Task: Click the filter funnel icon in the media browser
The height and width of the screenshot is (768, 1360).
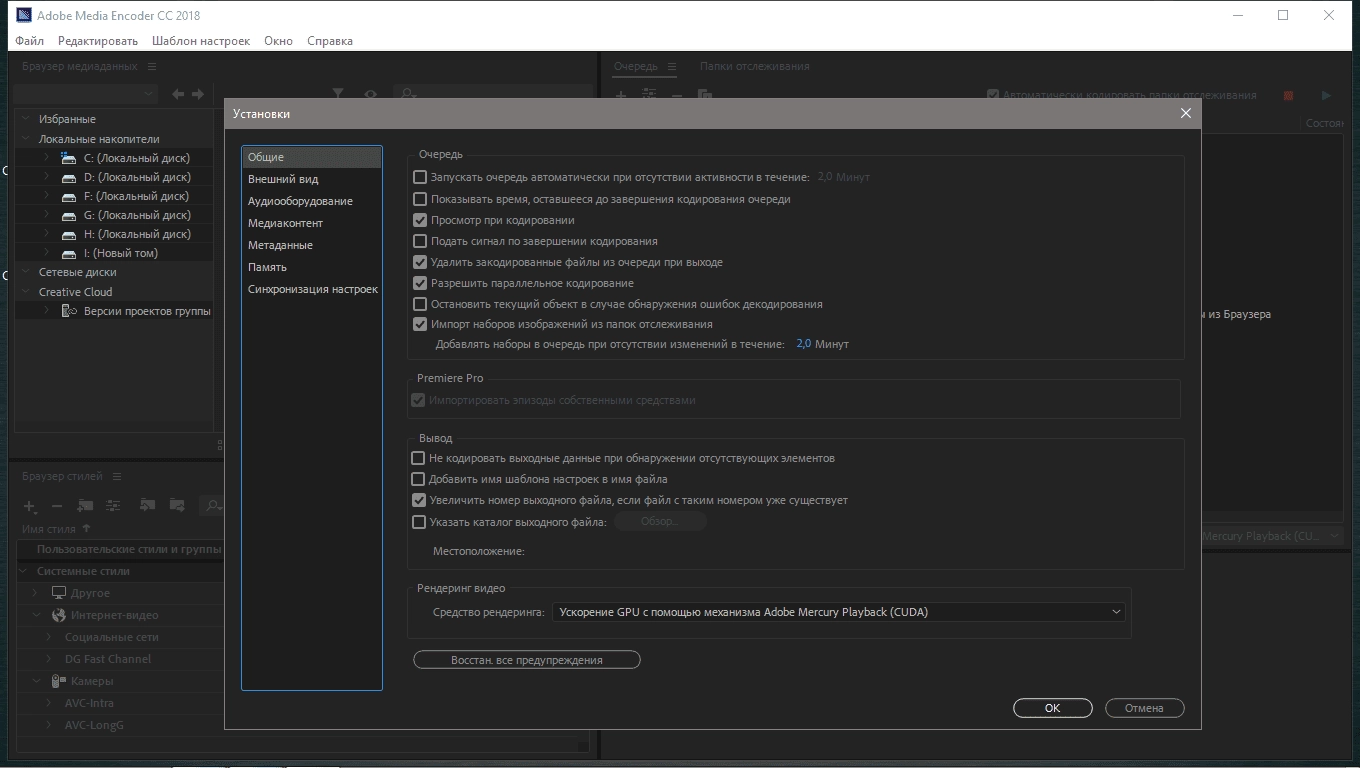Action: tap(338, 94)
